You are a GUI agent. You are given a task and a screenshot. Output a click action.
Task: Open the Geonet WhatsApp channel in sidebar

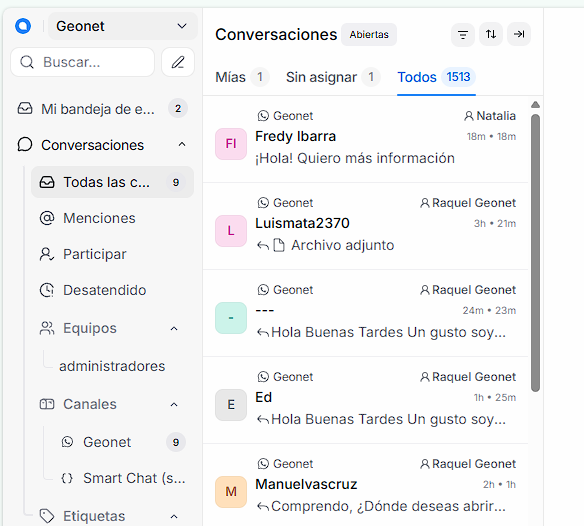click(x=123, y=442)
